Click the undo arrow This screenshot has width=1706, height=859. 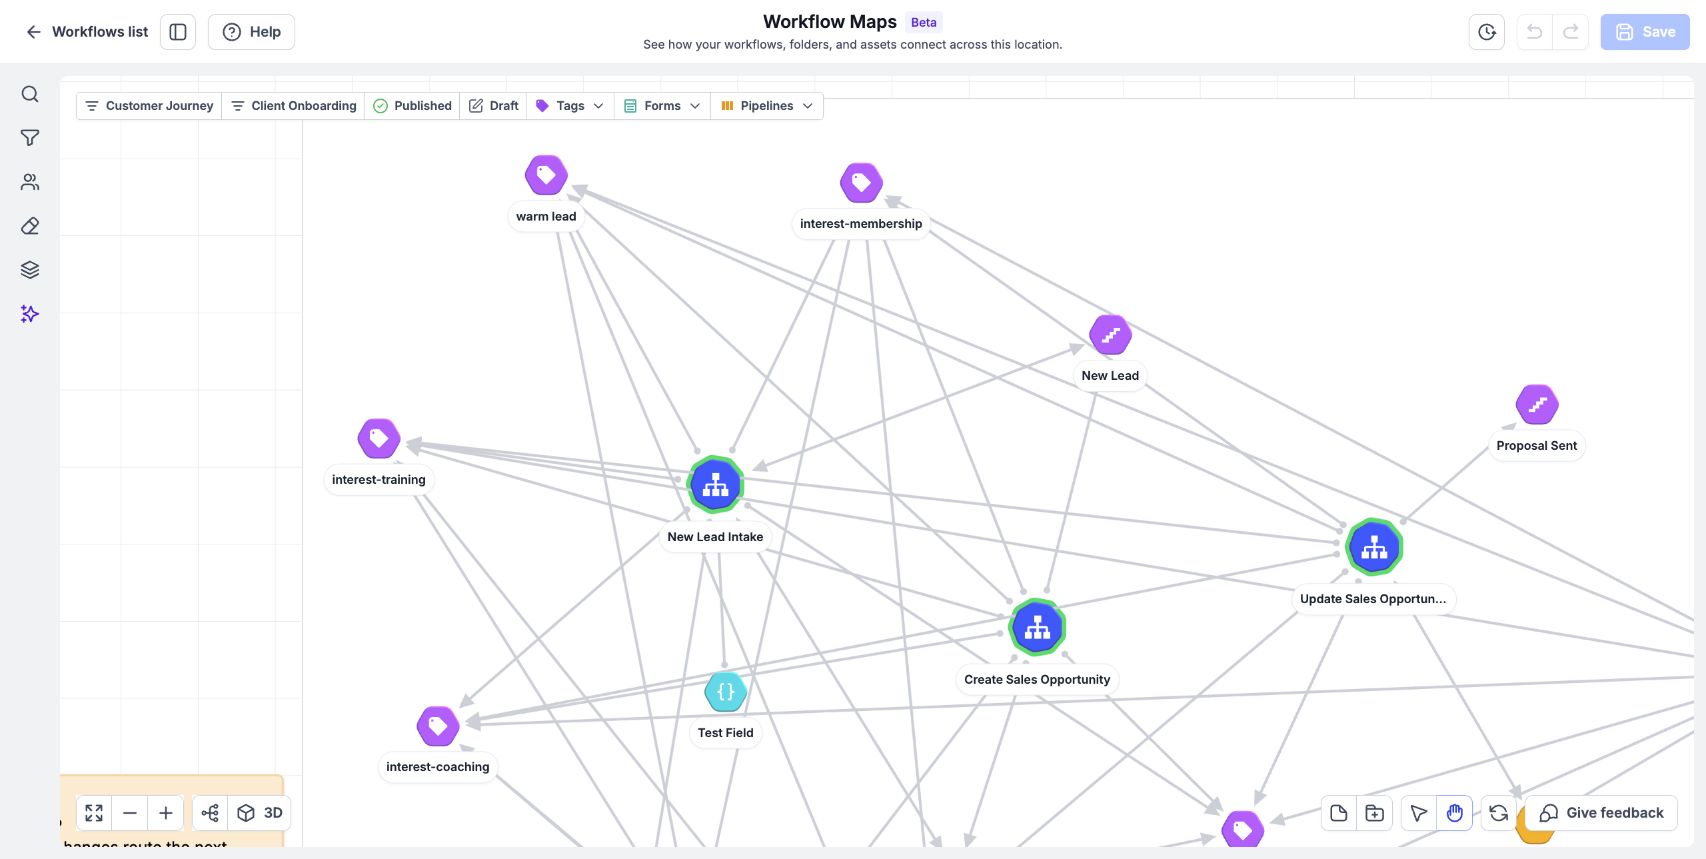1534,32
